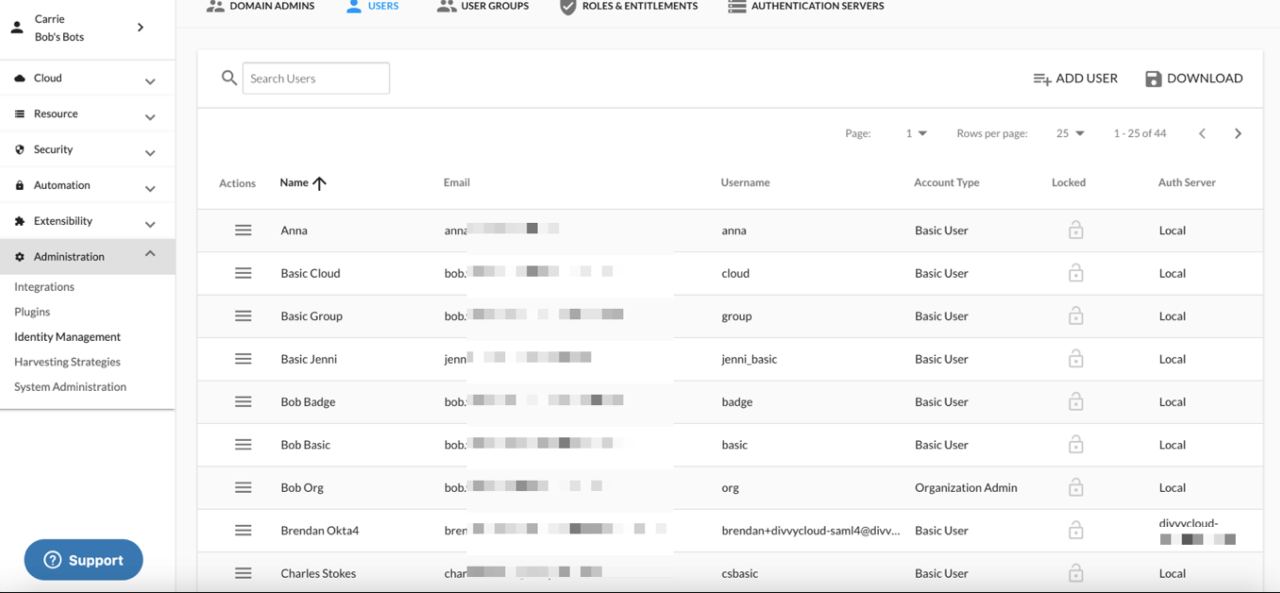The width and height of the screenshot is (1280, 593).
Task: Click the Download button
Action: click(x=1194, y=78)
